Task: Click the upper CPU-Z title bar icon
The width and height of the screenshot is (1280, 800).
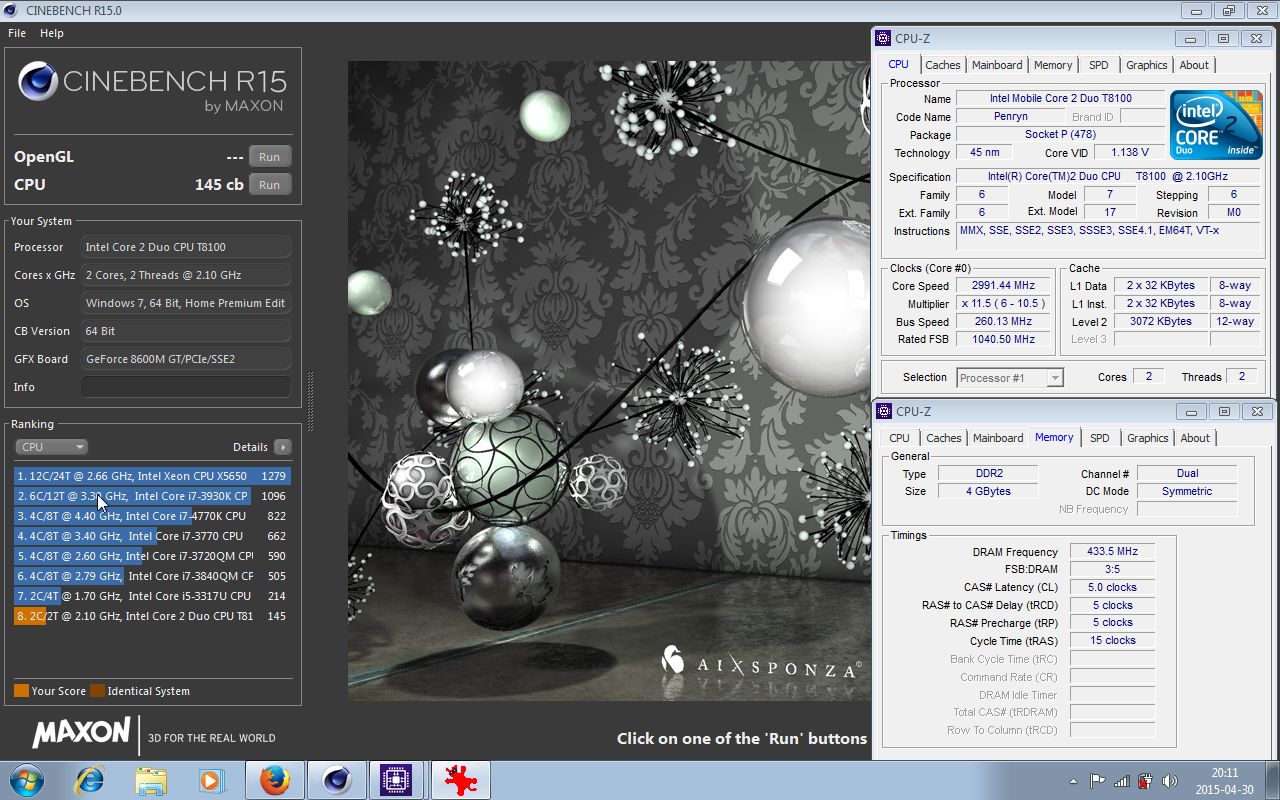Action: [x=883, y=38]
